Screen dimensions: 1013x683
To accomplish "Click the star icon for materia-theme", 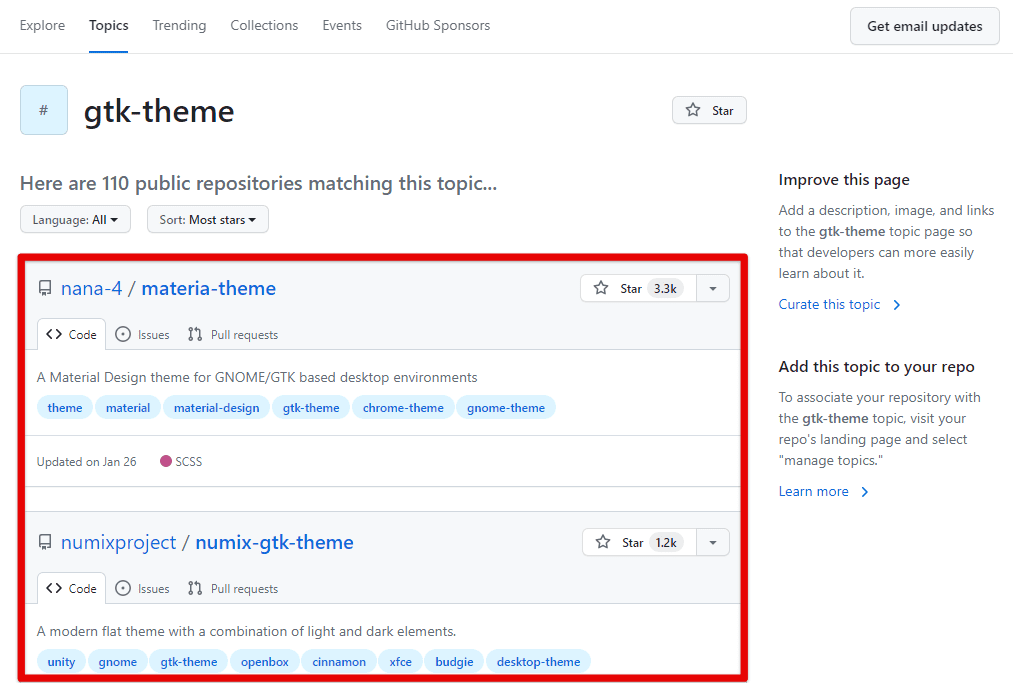I will [601, 288].
